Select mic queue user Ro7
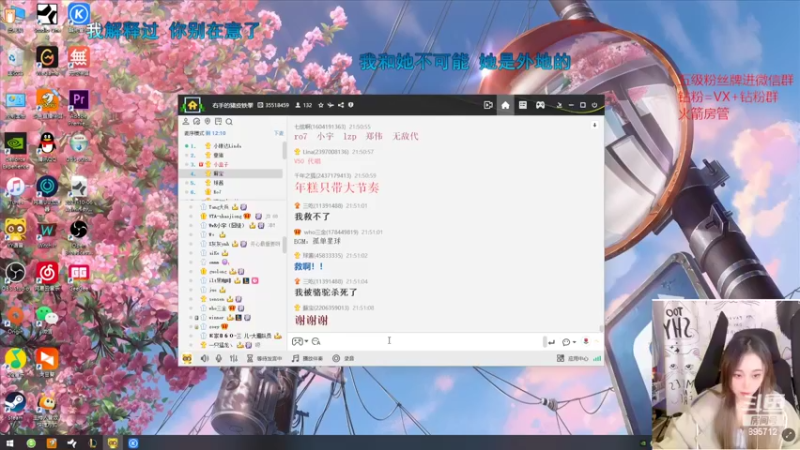Screen dimensions: 800x450 coord(217,192)
